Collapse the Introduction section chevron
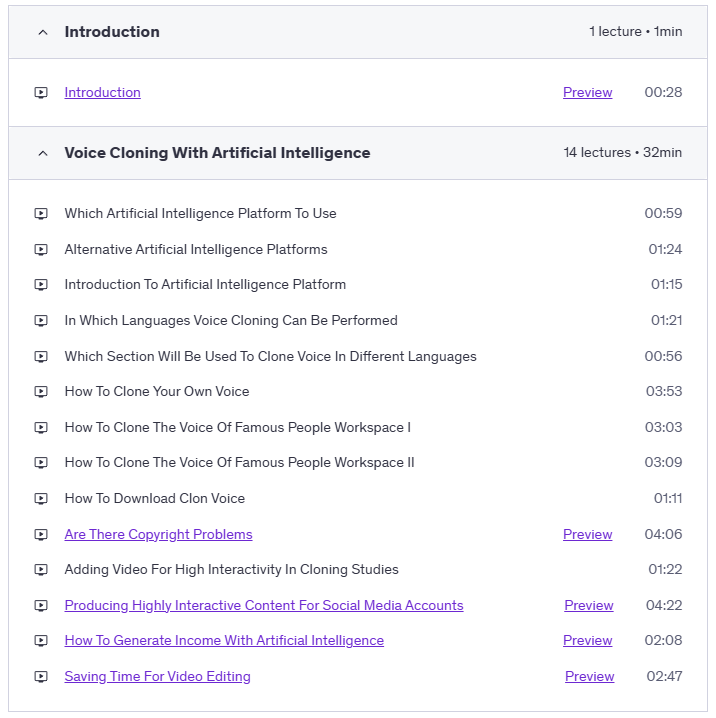This screenshot has height=718, width=716. pos(42,32)
